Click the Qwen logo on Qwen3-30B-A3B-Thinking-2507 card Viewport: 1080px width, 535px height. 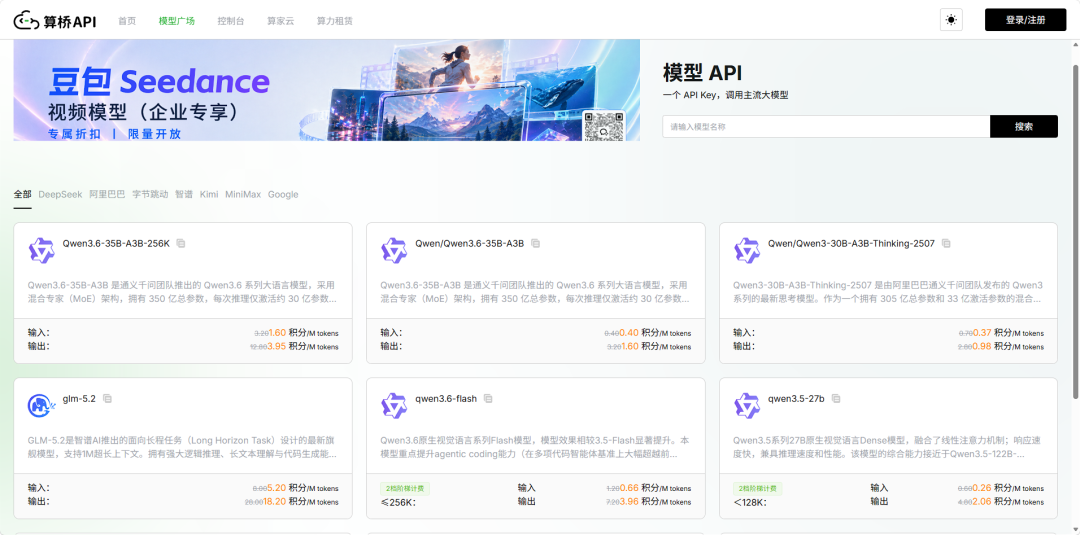747,251
